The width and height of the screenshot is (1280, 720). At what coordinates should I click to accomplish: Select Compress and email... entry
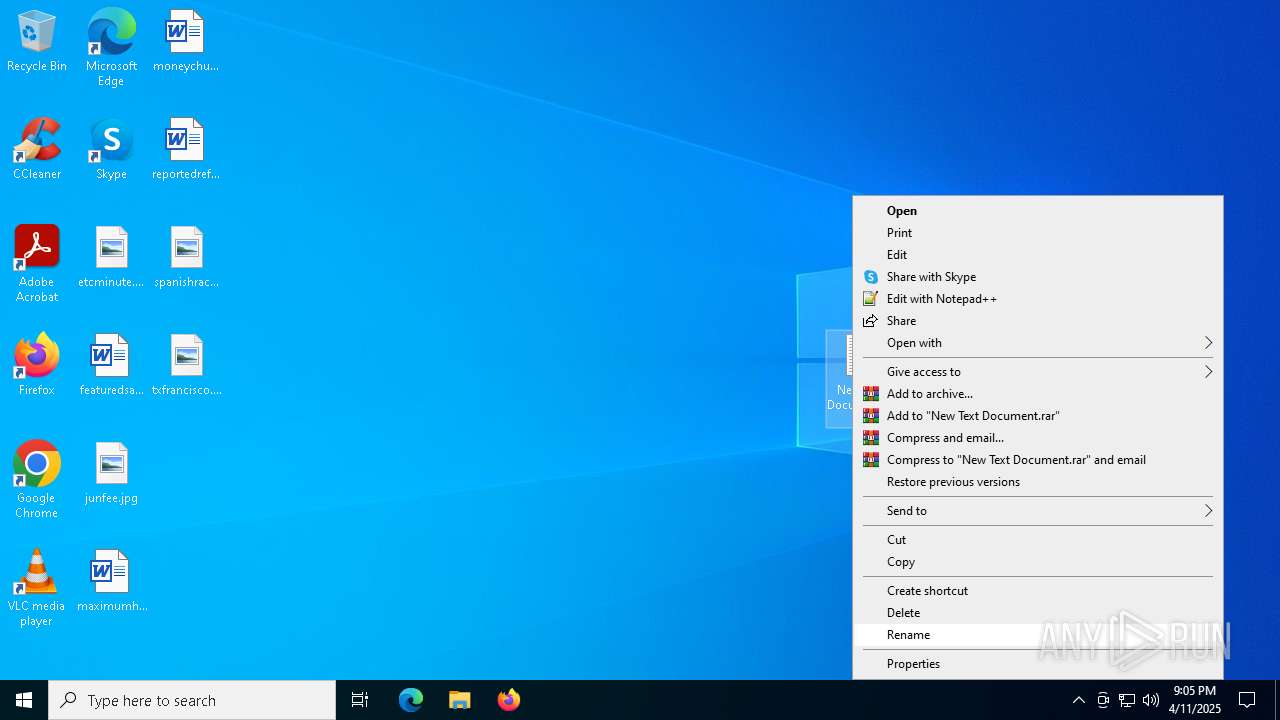click(x=1038, y=438)
